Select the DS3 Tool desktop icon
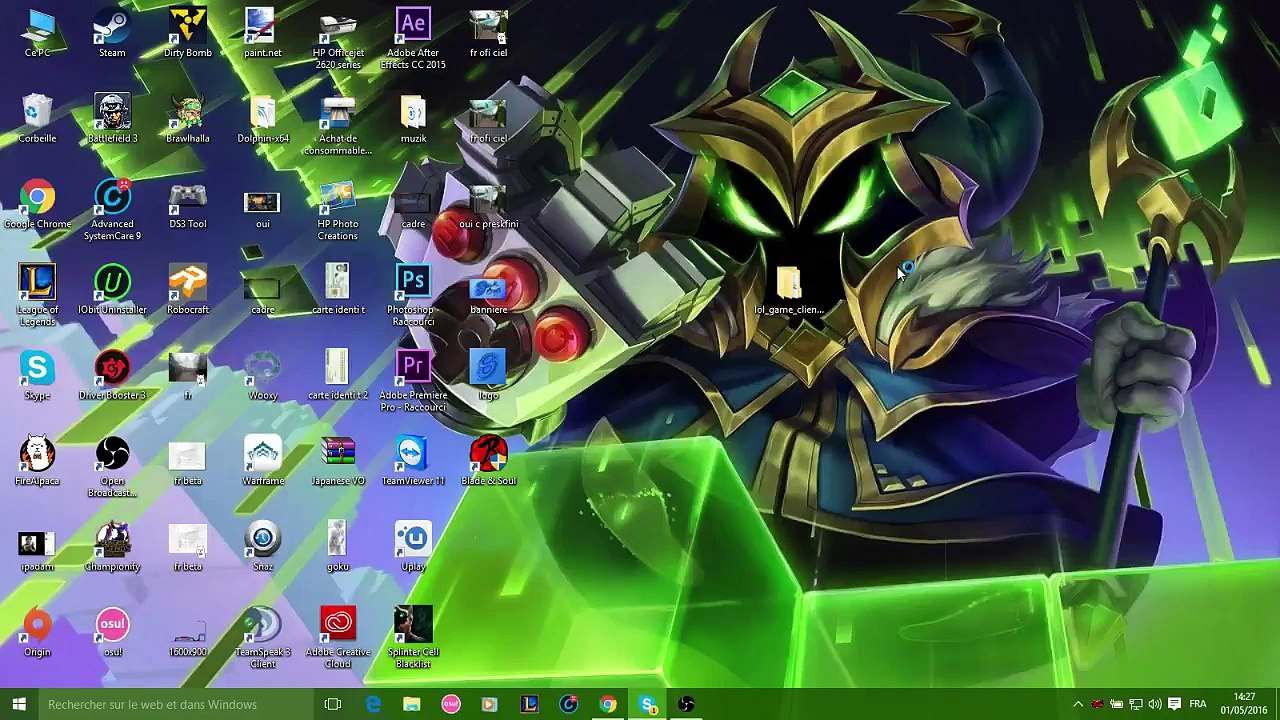Viewport: 1280px width, 720px height. 188,205
